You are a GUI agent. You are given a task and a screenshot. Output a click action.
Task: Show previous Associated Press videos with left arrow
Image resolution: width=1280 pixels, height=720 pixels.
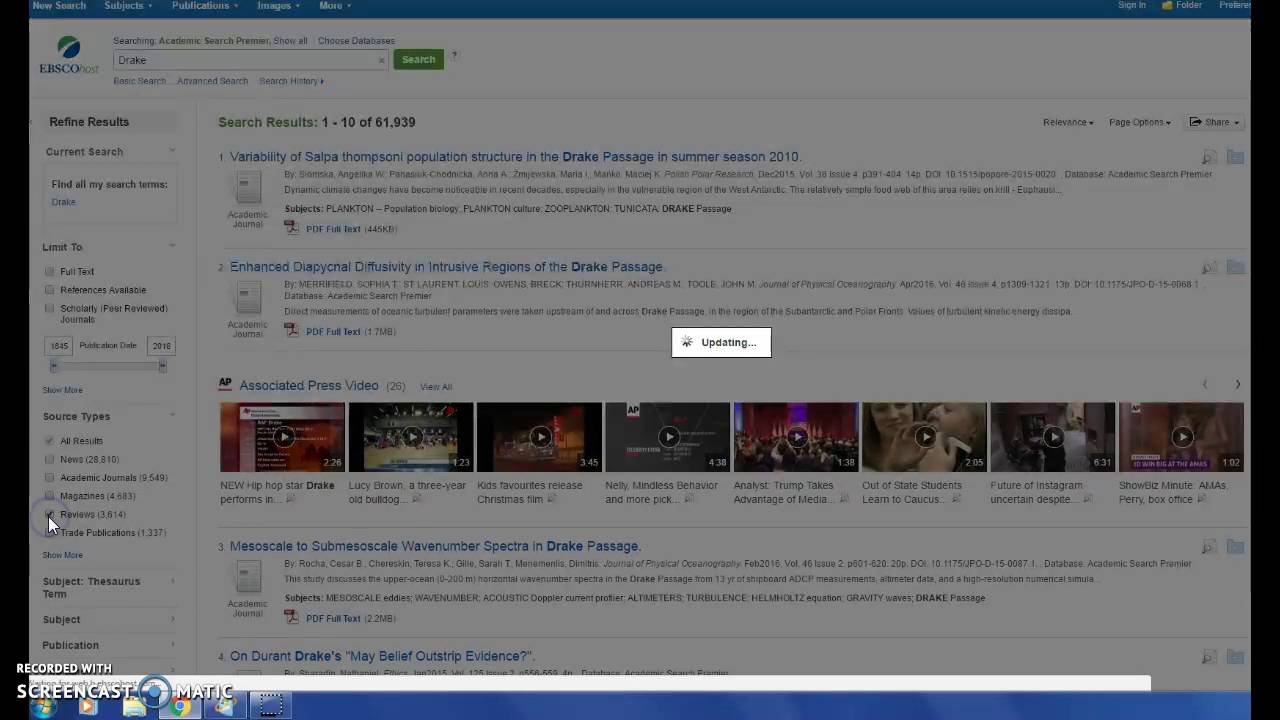point(1205,385)
